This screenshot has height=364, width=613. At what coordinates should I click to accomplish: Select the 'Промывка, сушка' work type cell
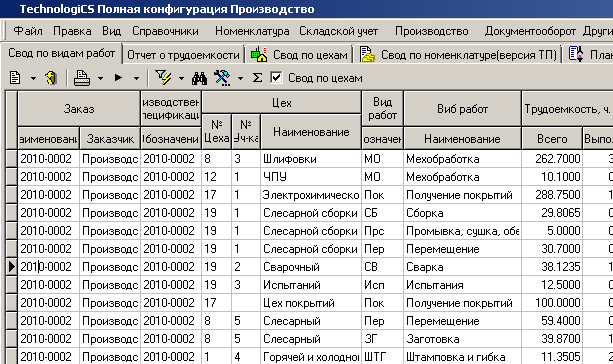tap(462, 231)
